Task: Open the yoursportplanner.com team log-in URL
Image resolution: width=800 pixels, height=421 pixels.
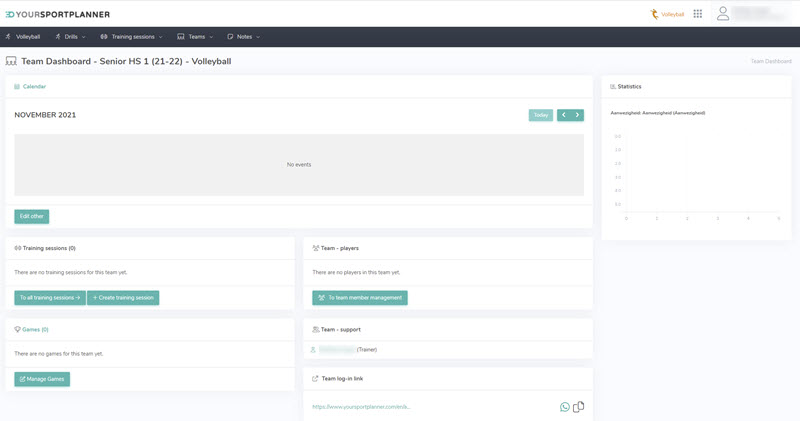Action: pos(361,407)
